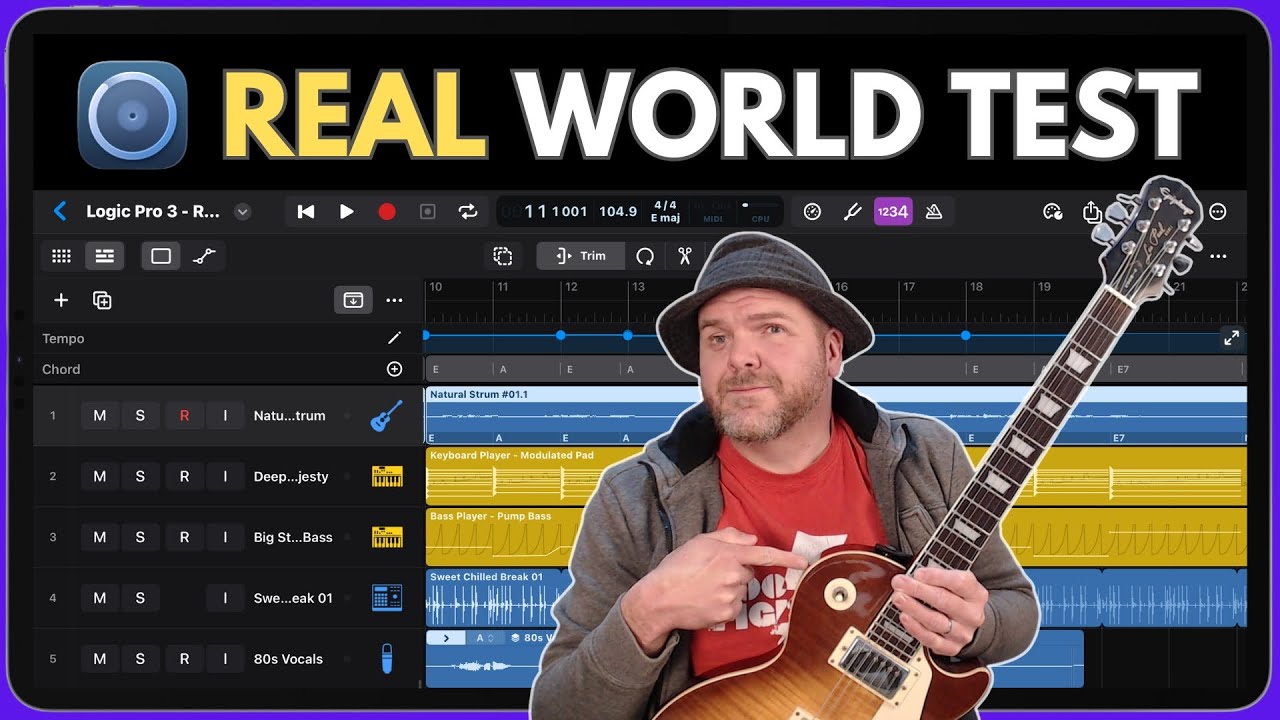Mute the Natu...trum track 1
The image size is (1280, 720).
100,416
